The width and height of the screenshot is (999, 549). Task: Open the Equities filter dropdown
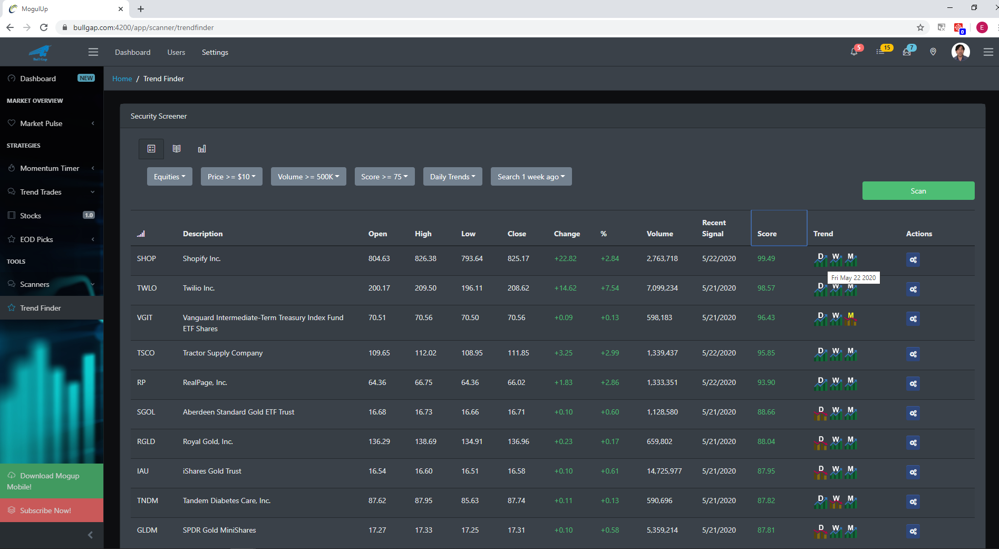[169, 176]
